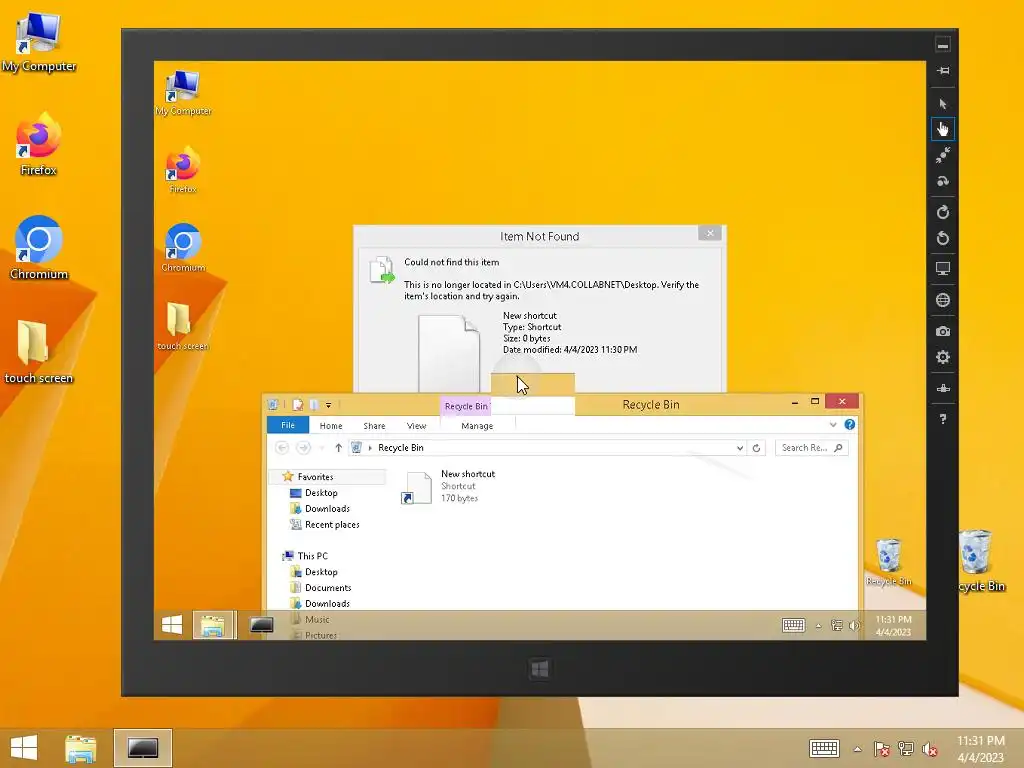Click Start button inside the simulator

(x=172, y=625)
